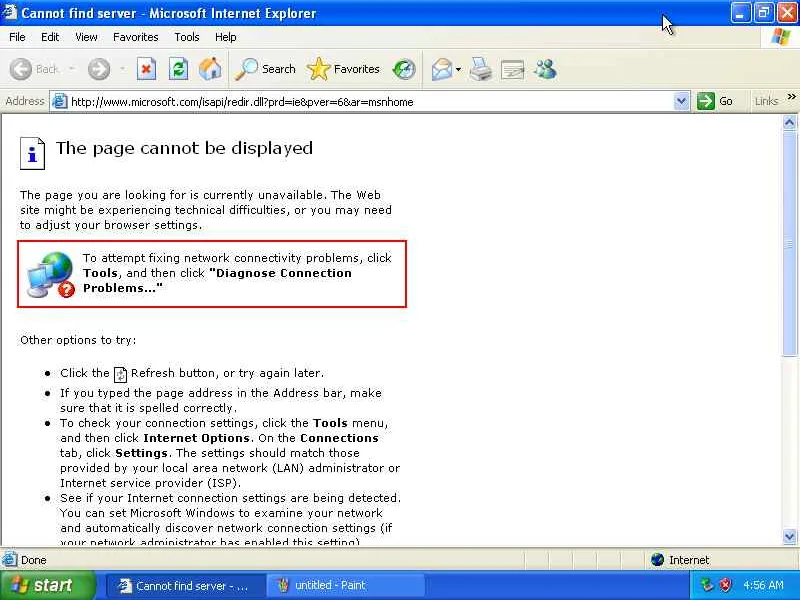Click the "Diagnose Connection Problems..." bold text
Screen dimensions: 800x600
point(217,280)
